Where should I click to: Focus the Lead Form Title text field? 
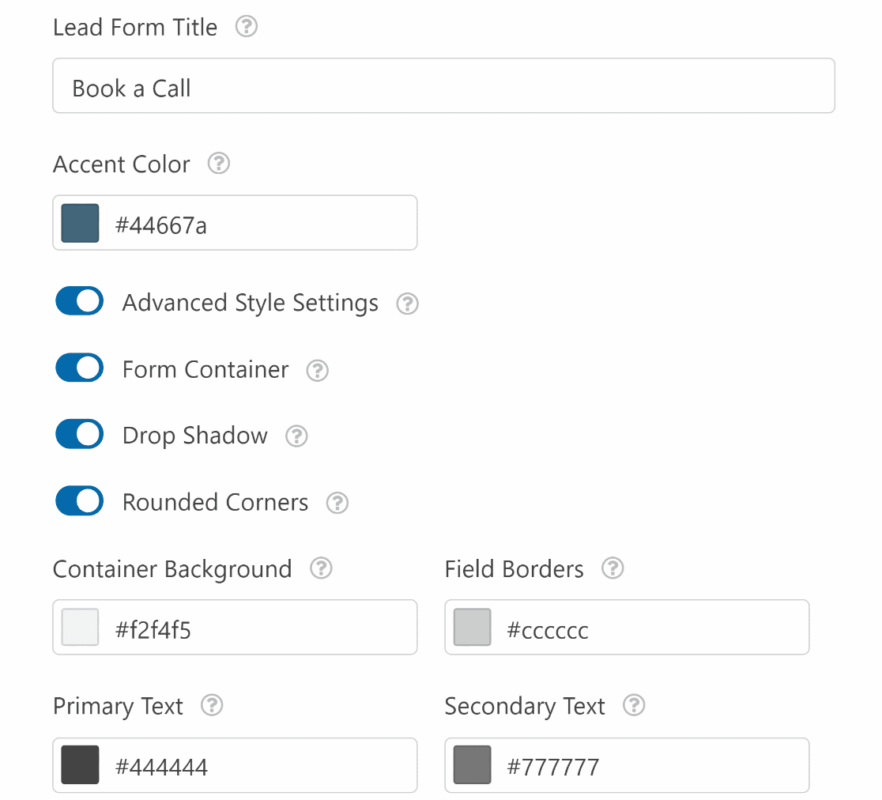[443, 87]
